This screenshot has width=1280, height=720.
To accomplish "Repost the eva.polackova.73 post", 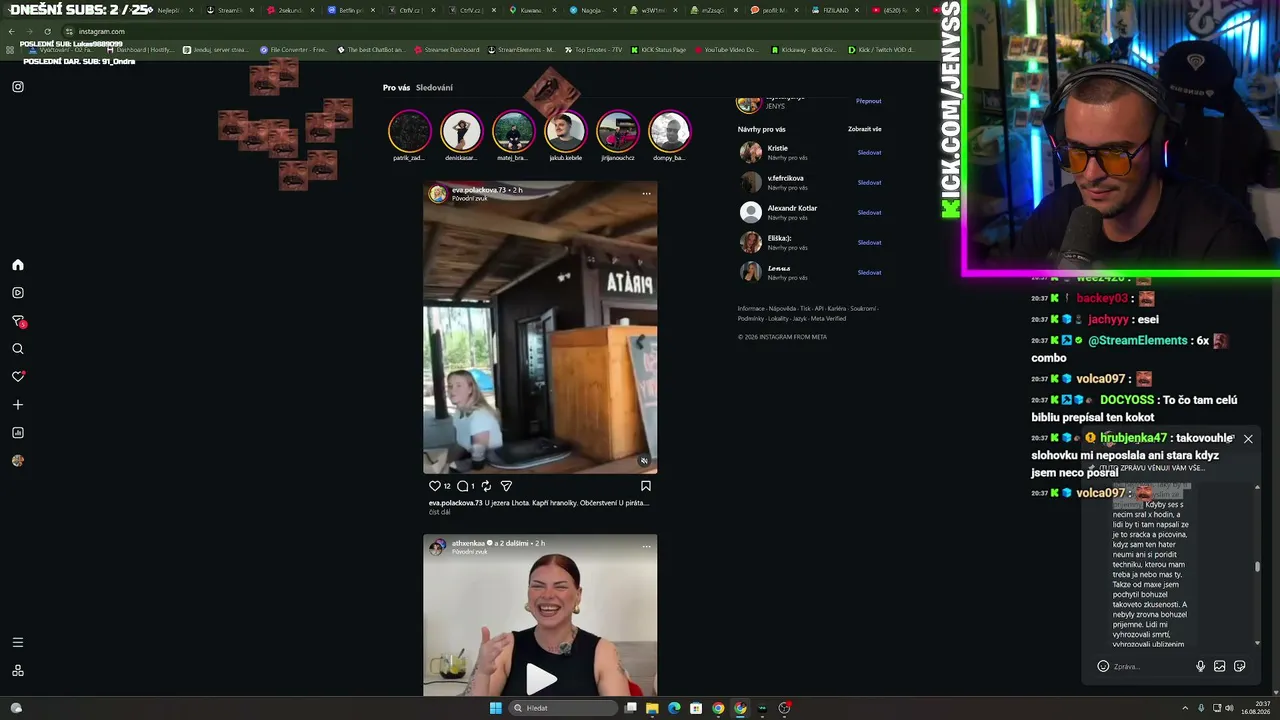I will tap(486, 486).
